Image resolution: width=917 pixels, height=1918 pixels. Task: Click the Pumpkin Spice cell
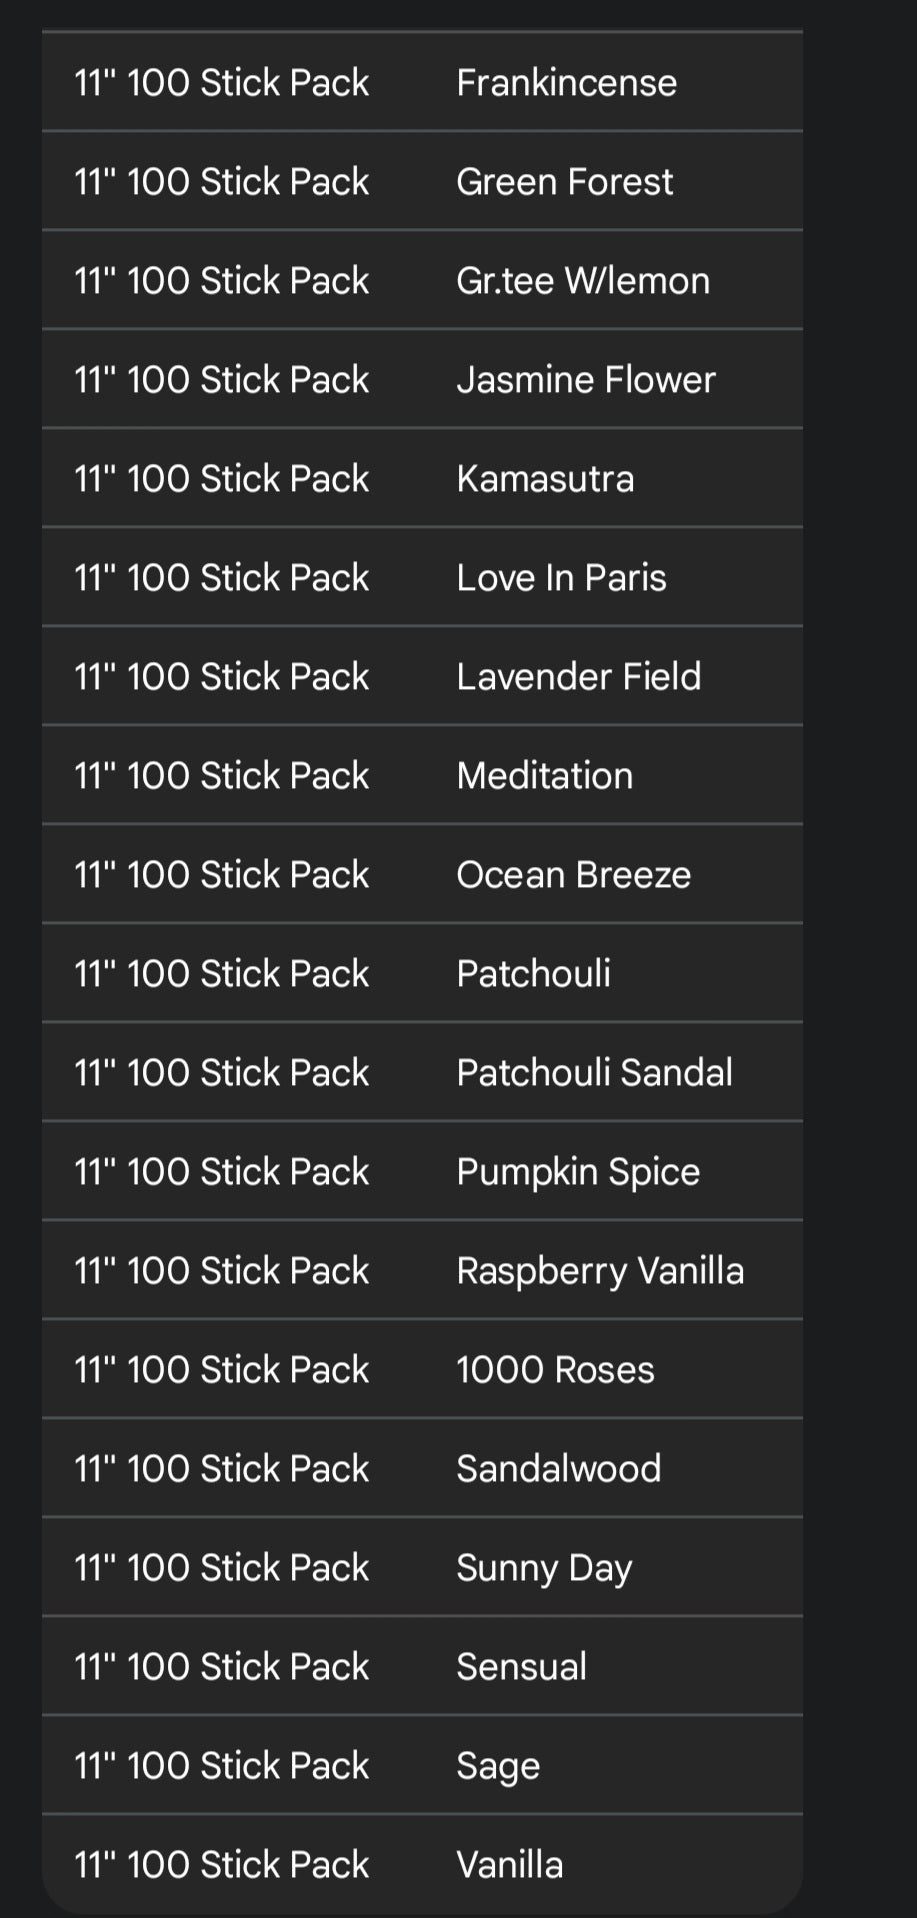pos(577,1172)
